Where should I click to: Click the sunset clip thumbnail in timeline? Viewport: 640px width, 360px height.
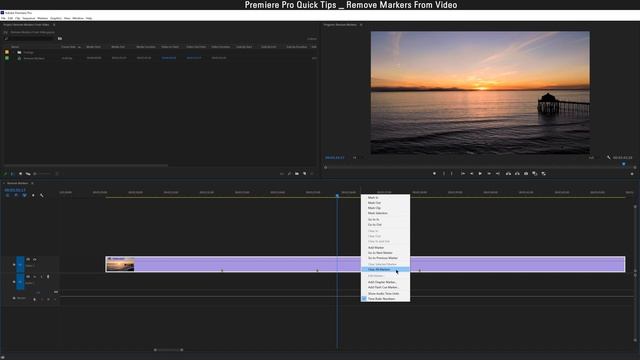pos(120,265)
